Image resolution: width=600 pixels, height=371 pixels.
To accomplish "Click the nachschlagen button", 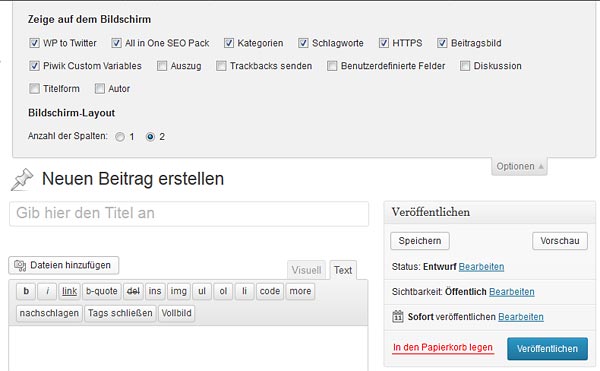I will 49,313.
